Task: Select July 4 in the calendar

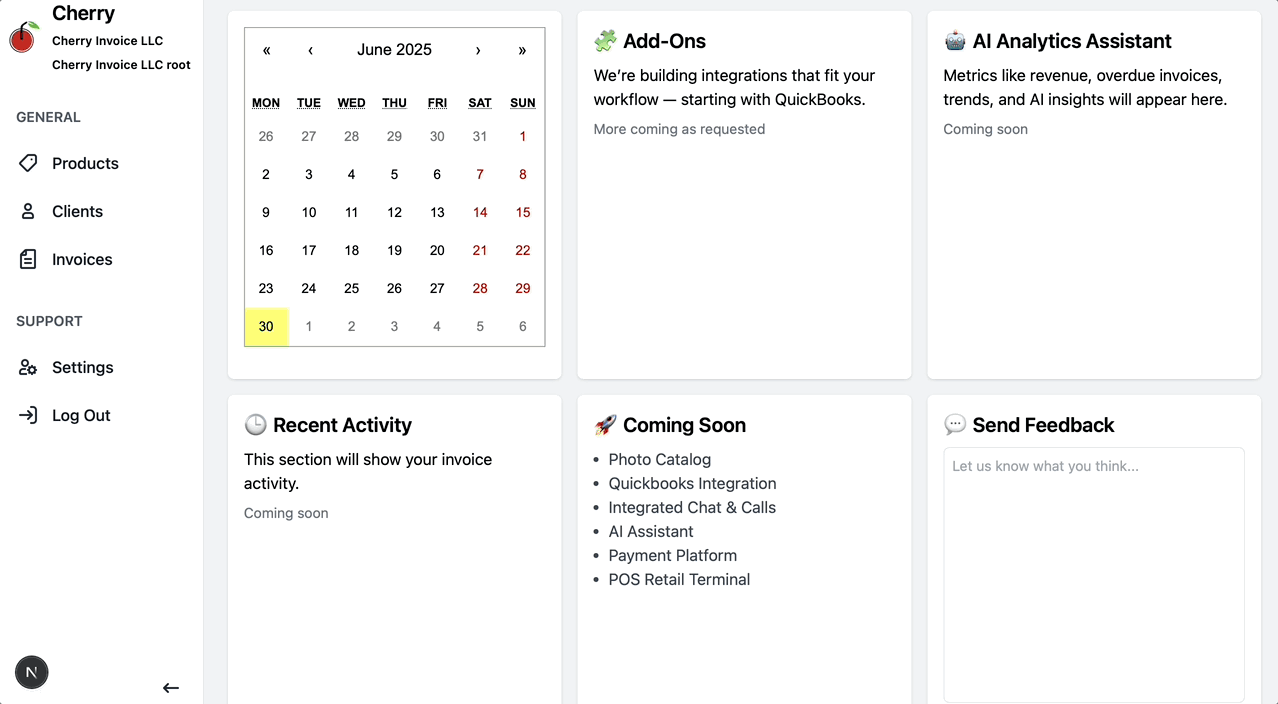Action: [x=437, y=326]
